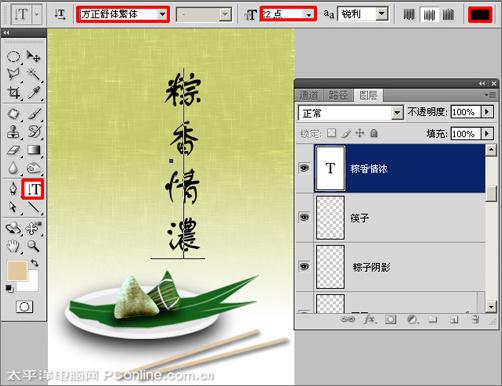The width and height of the screenshot is (502, 386).
Task: Toggle Quick Mask mode
Action: 24,306
